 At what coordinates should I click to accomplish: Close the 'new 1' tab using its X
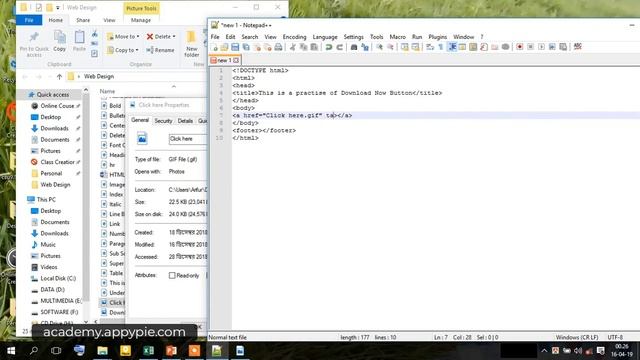click(236, 60)
